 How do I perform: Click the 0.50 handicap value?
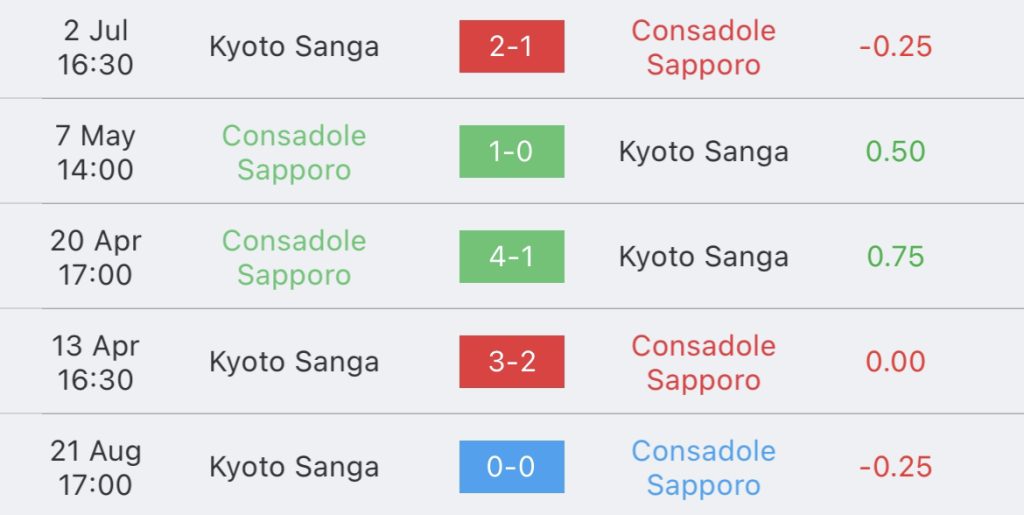(895, 151)
